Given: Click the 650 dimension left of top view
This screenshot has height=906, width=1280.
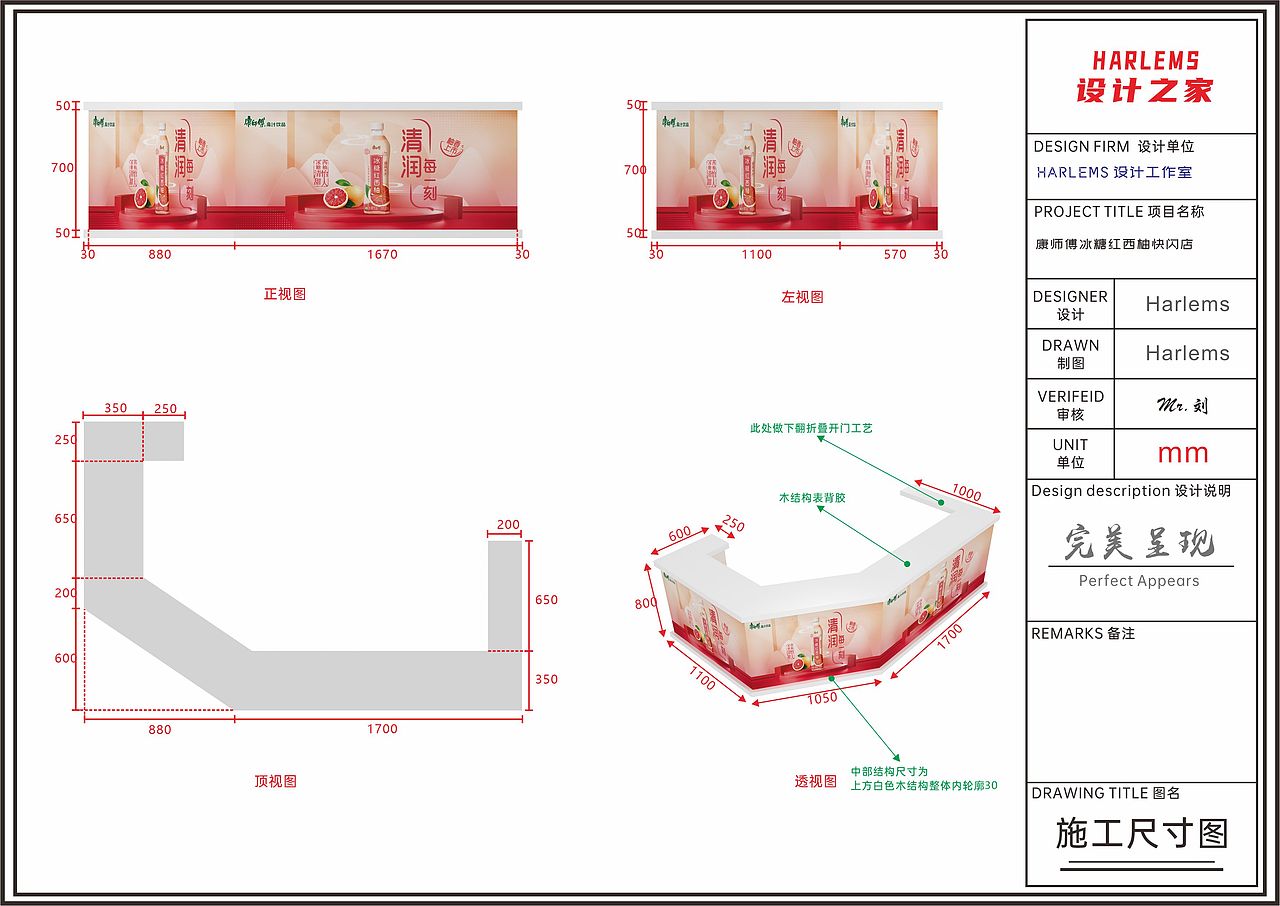Looking at the screenshot, I should pyautogui.click(x=65, y=519).
